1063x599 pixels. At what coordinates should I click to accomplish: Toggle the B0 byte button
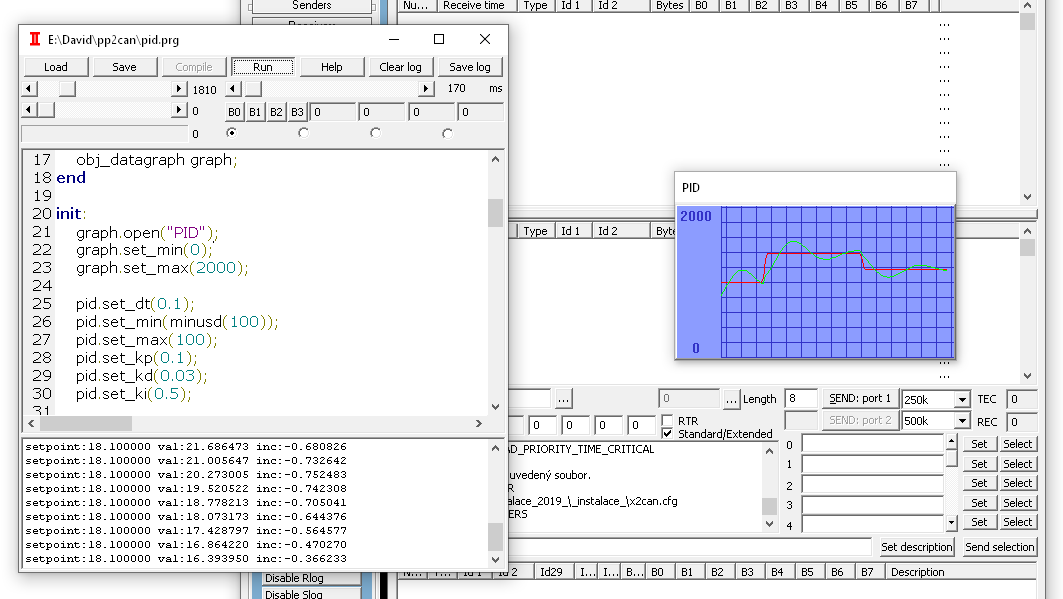tap(234, 112)
